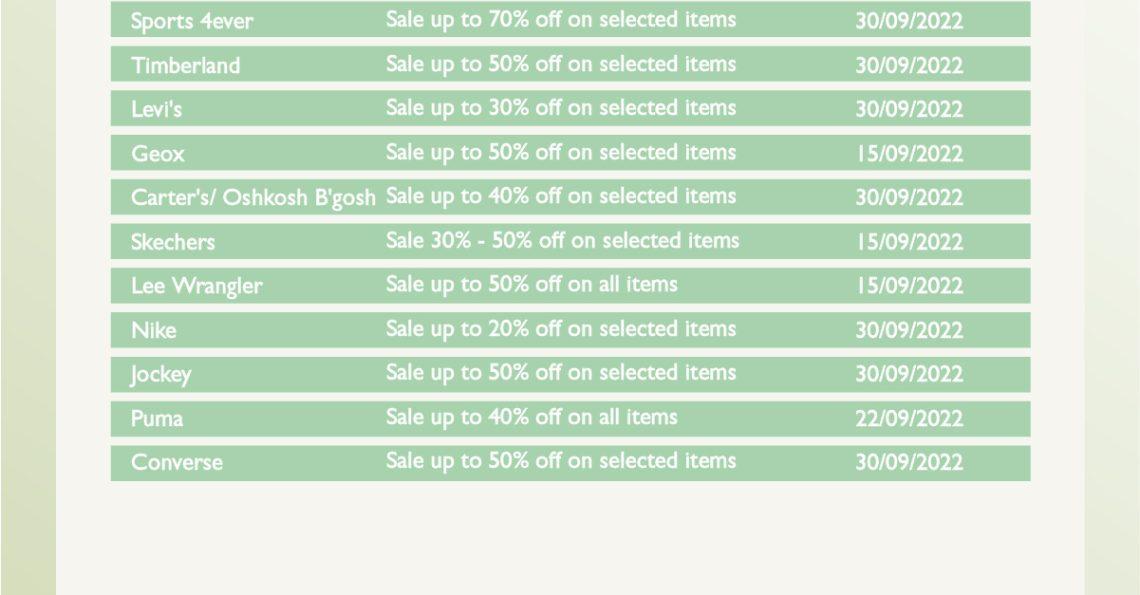Select the Levi's brand name
The image size is (1140, 595).
click(x=156, y=109)
